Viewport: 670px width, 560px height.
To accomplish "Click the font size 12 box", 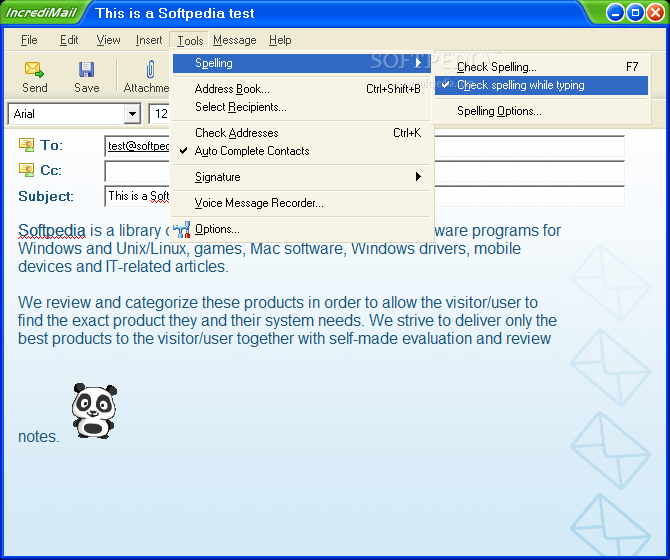I will click(x=161, y=114).
